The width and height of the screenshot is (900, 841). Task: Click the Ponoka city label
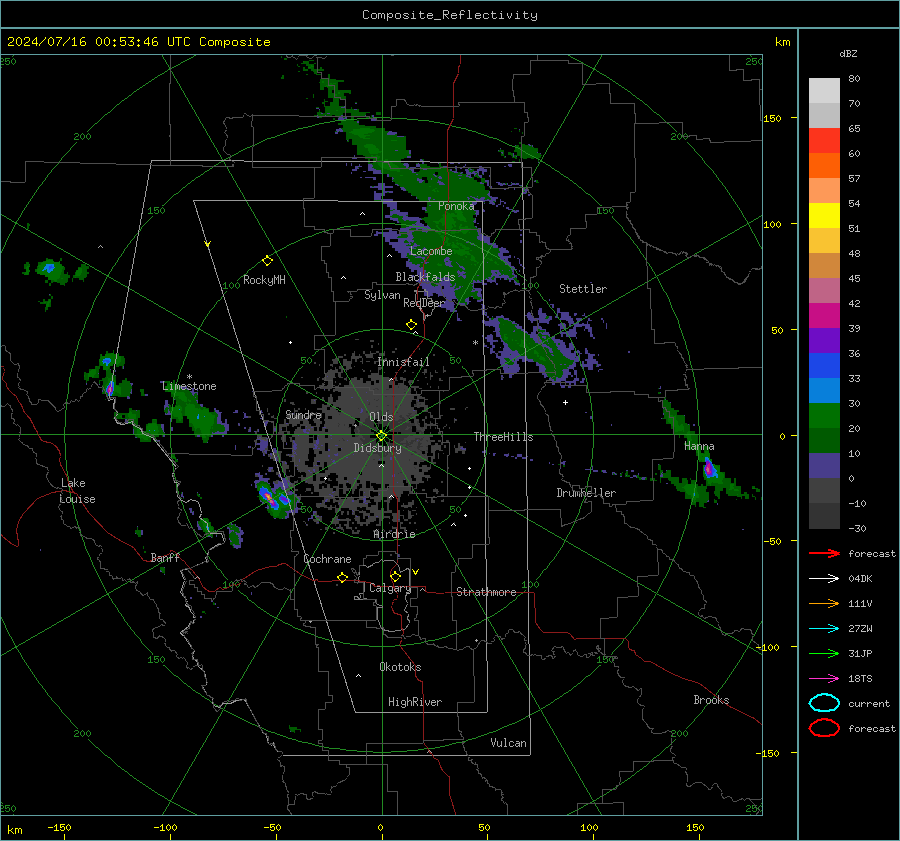point(456,206)
